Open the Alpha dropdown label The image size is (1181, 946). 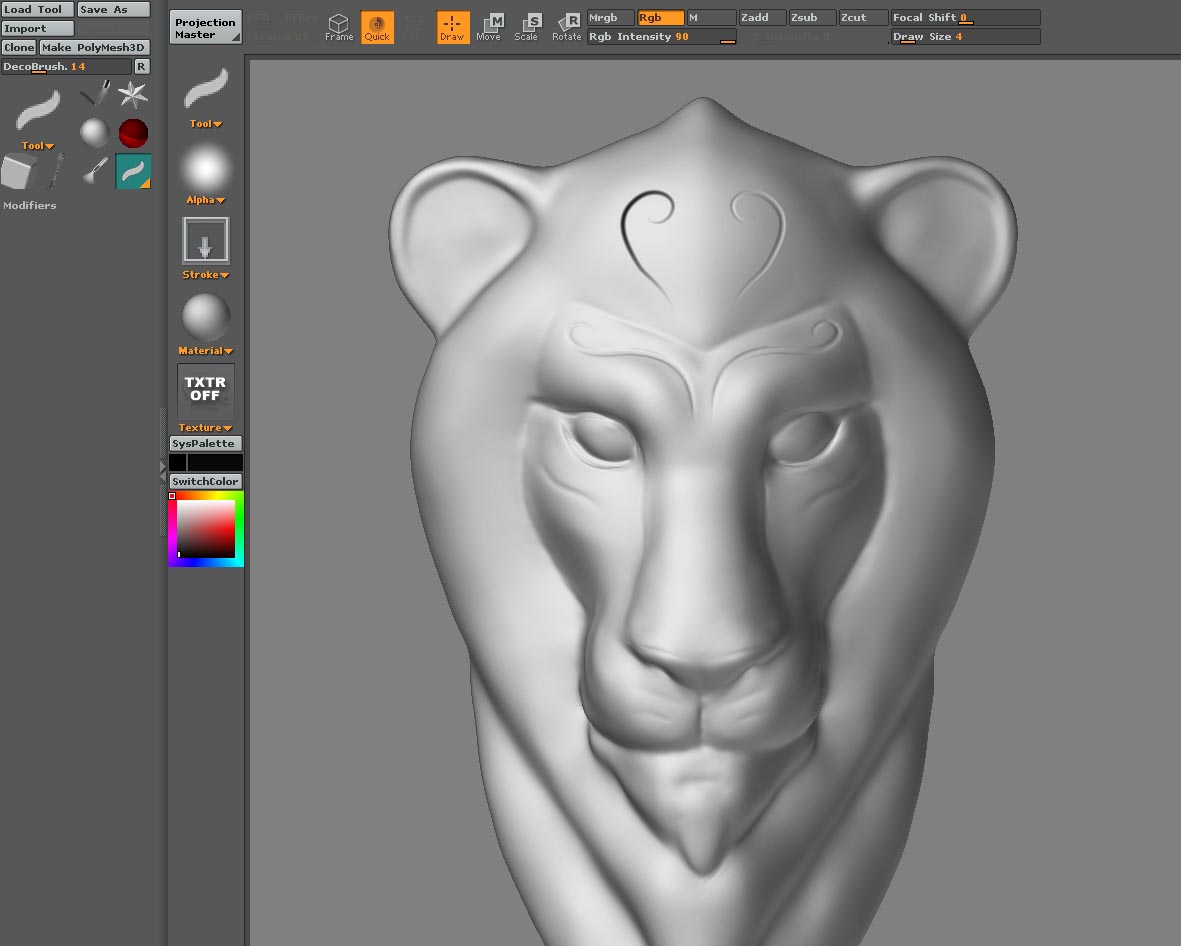pyautogui.click(x=206, y=200)
